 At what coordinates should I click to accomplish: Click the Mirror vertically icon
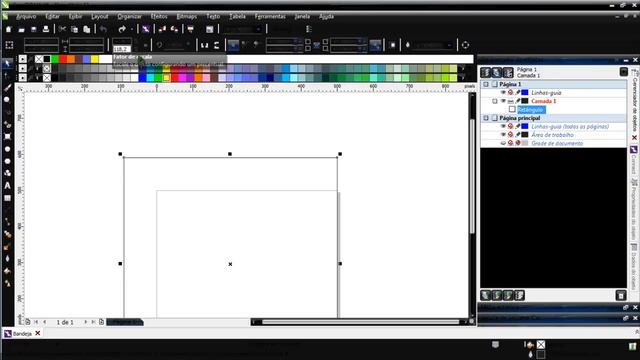click(217, 45)
